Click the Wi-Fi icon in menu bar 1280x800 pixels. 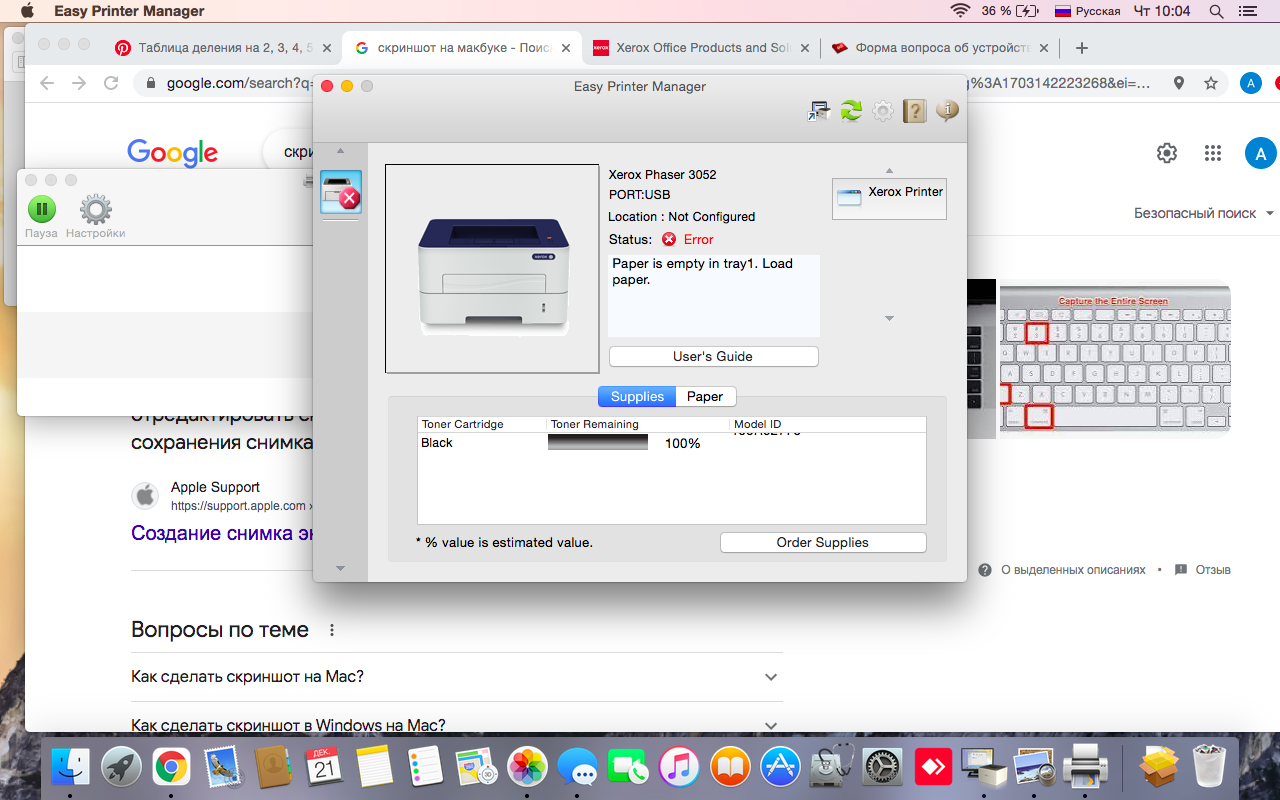click(x=961, y=11)
